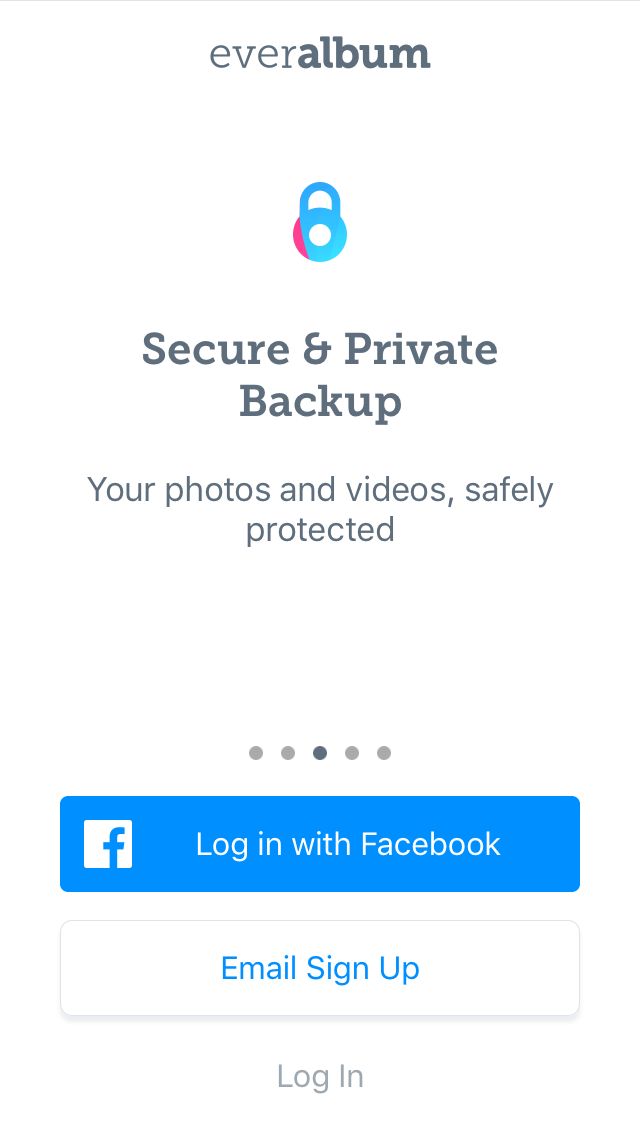Tap the word 'Facebook' on blue button
This screenshot has width=640, height=1136.
[x=431, y=844]
